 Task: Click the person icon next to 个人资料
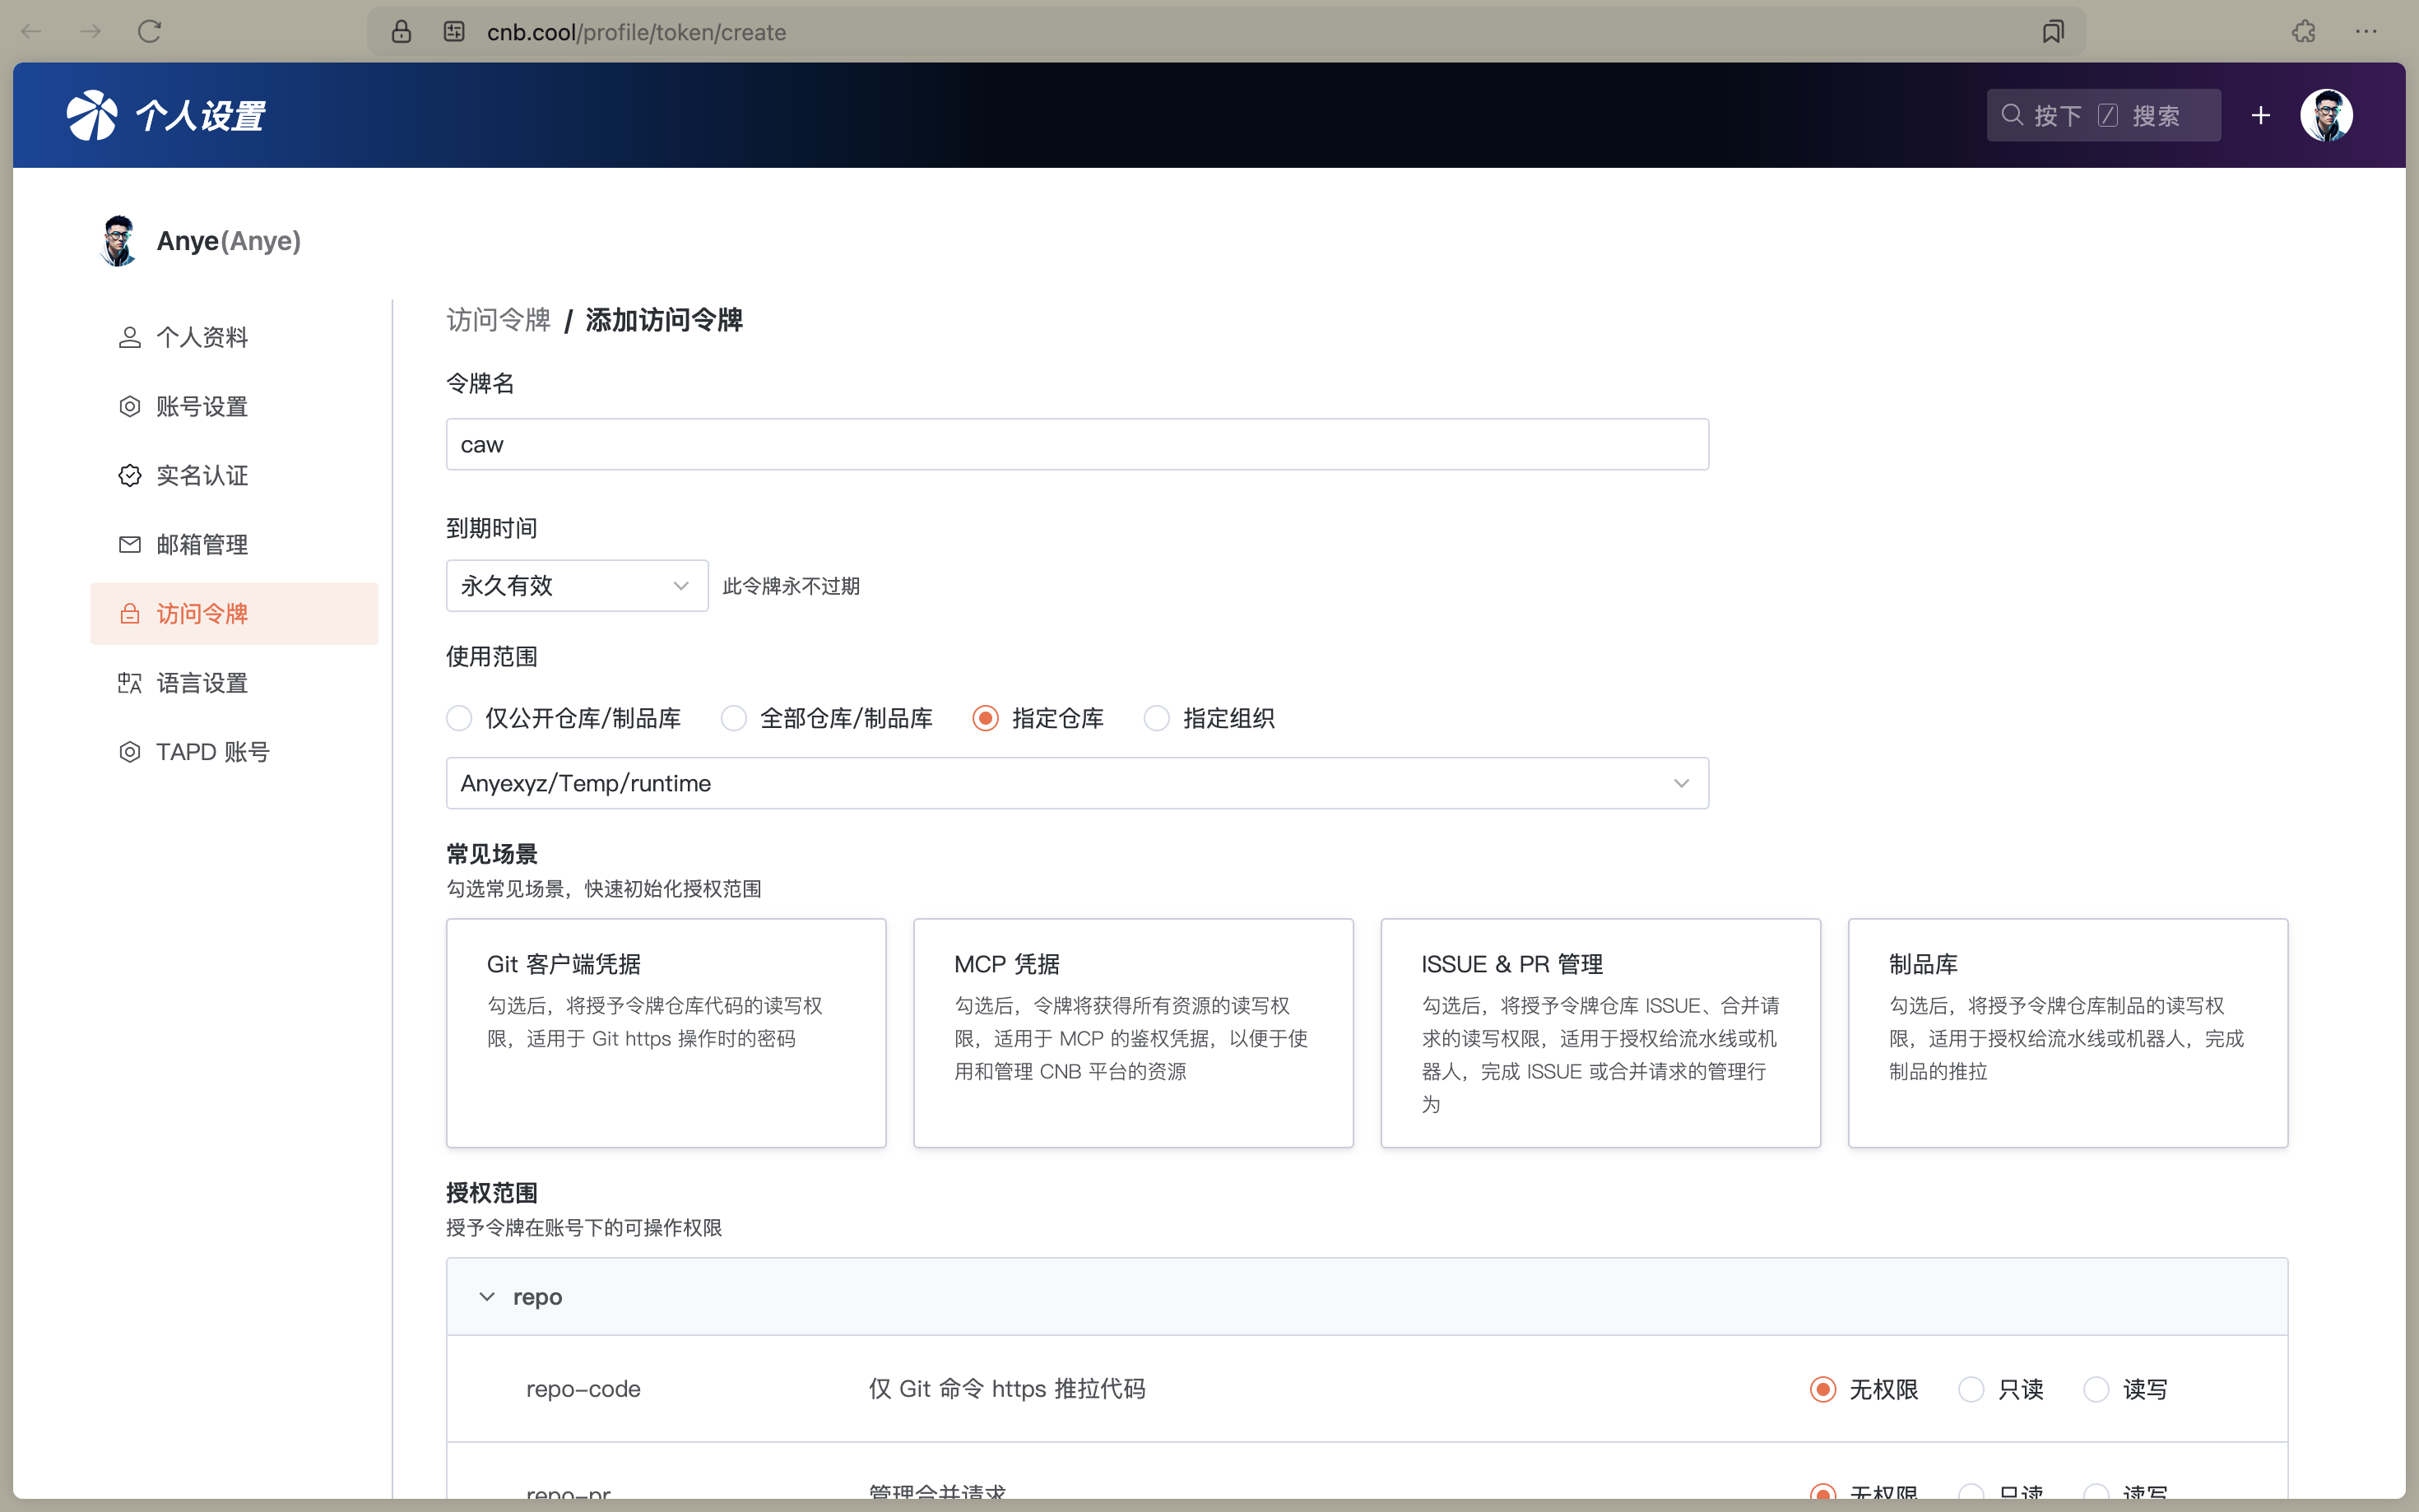(129, 338)
